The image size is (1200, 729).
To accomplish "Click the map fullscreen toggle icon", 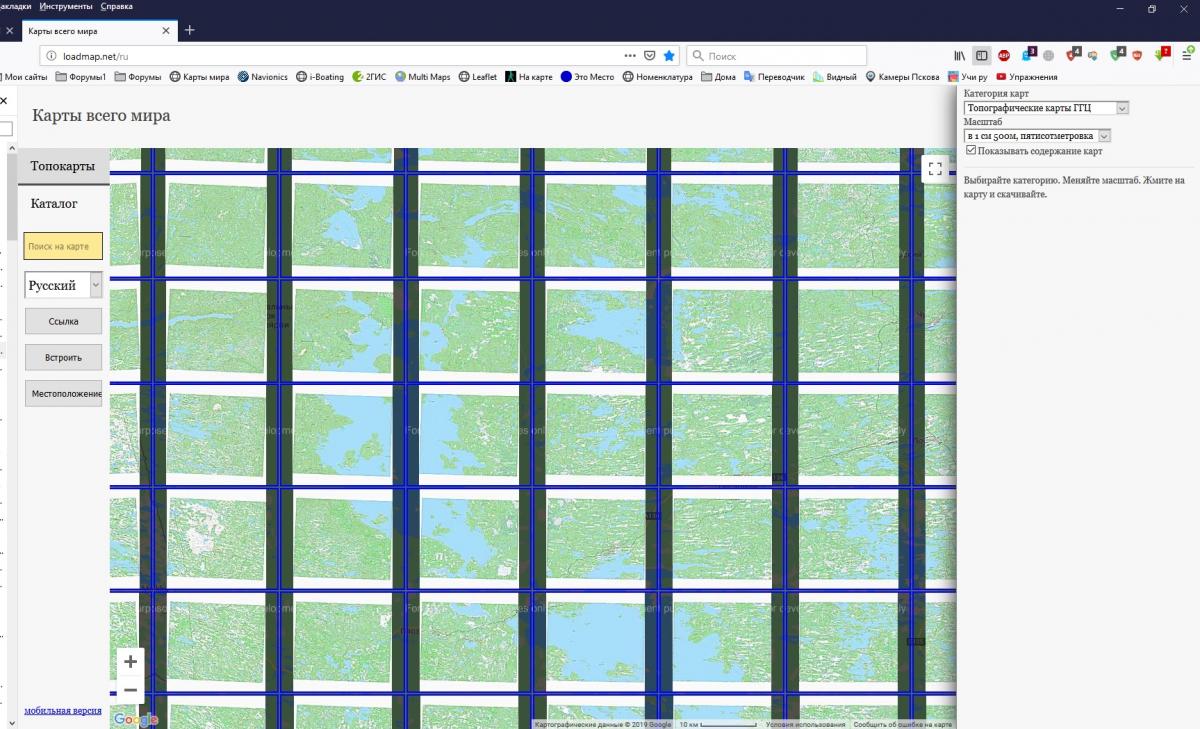I will click(x=935, y=169).
